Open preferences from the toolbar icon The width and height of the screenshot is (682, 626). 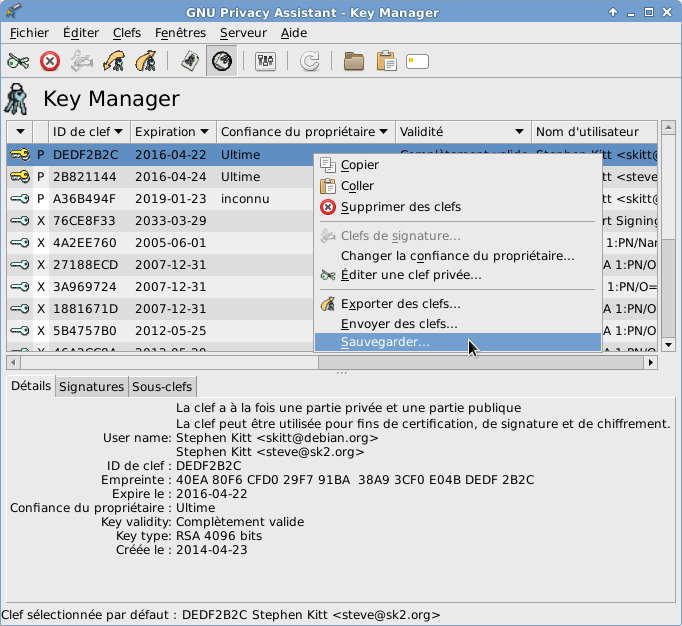pos(267,62)
